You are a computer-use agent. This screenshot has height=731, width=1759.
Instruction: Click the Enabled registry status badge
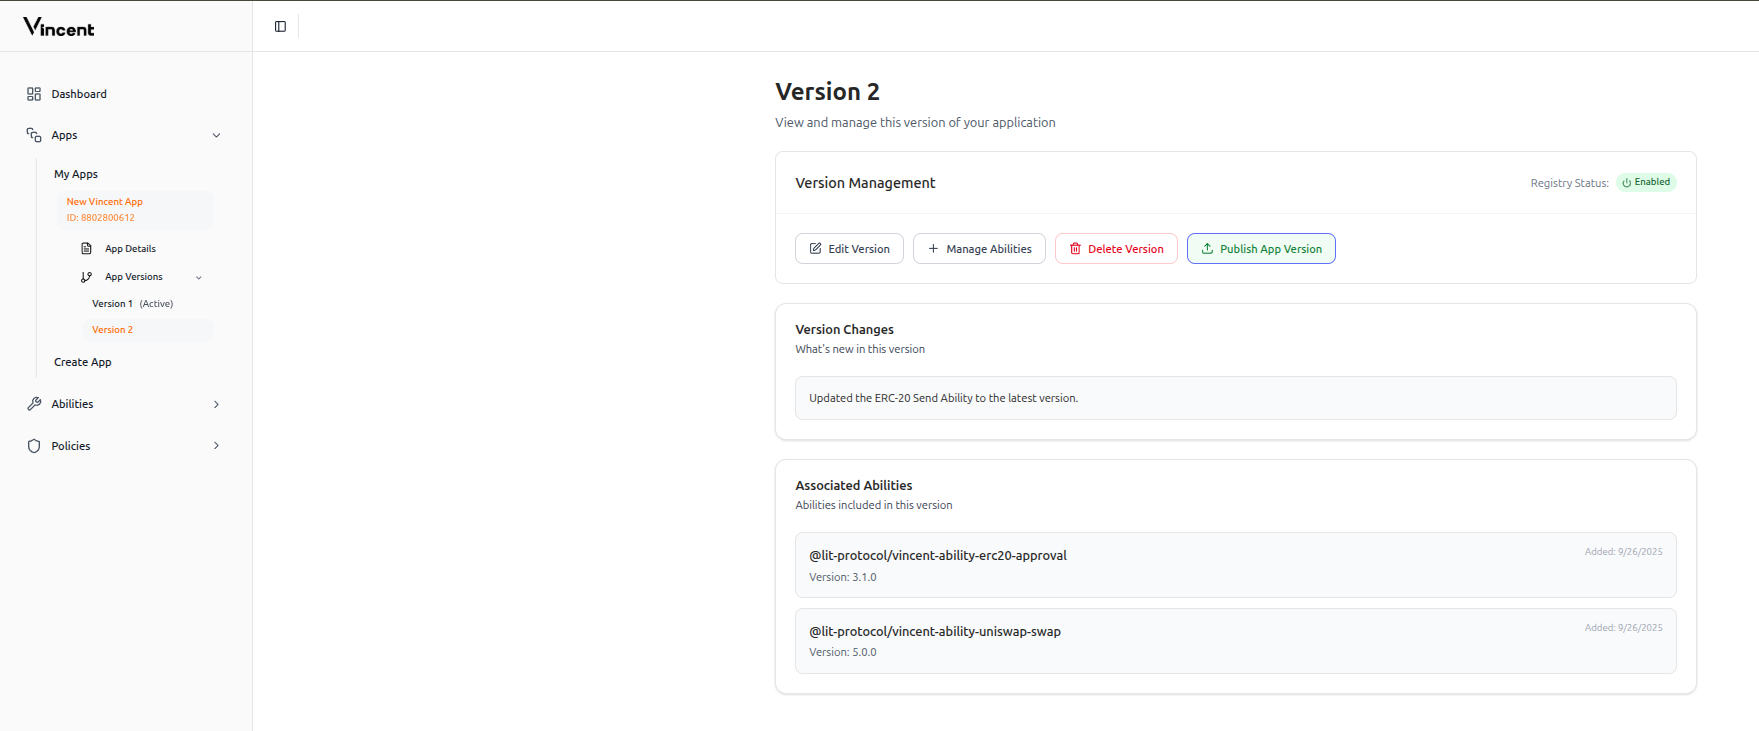pos(1646,182)
